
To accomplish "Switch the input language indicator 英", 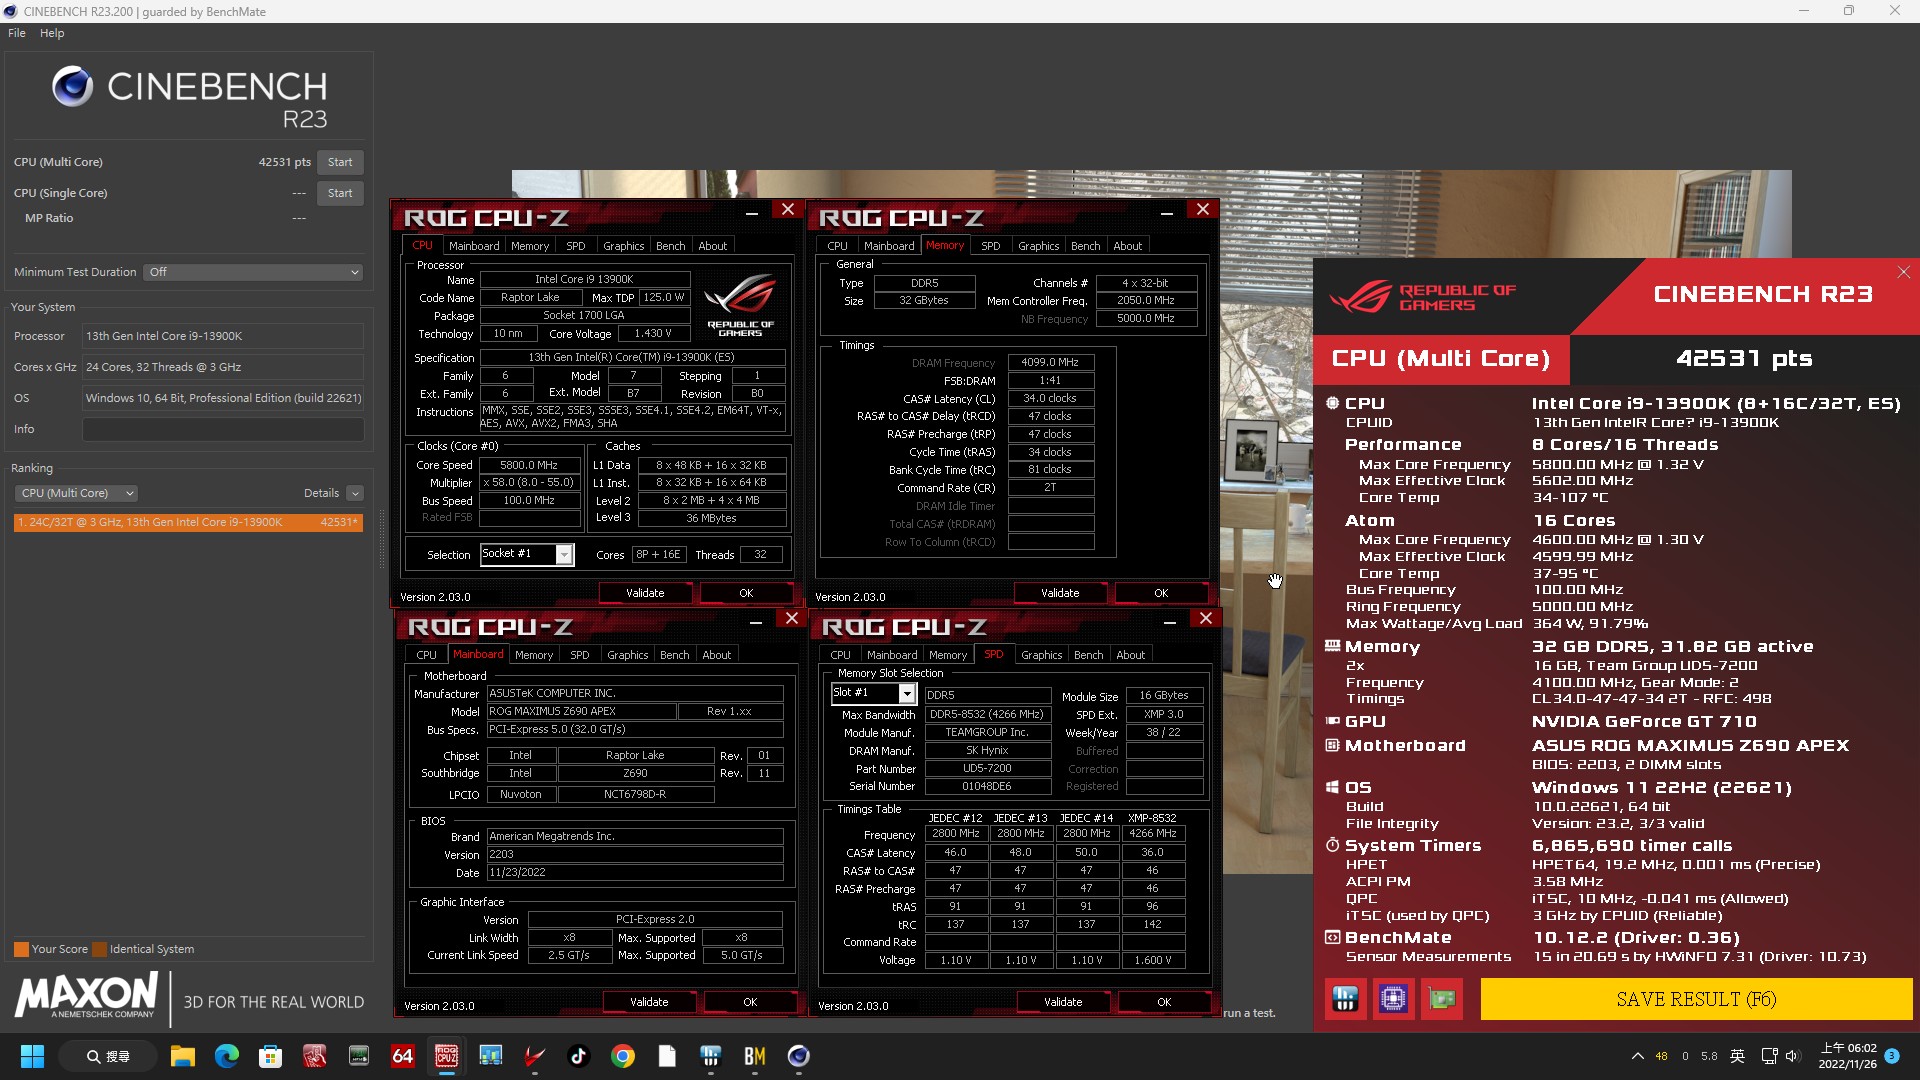I will point(1738,1056).
